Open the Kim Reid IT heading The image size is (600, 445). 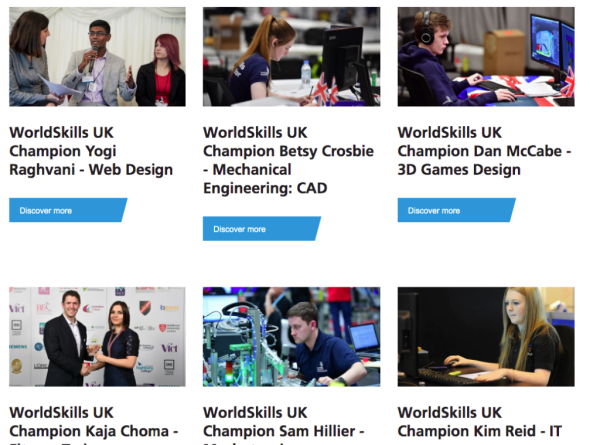[479, 422]
